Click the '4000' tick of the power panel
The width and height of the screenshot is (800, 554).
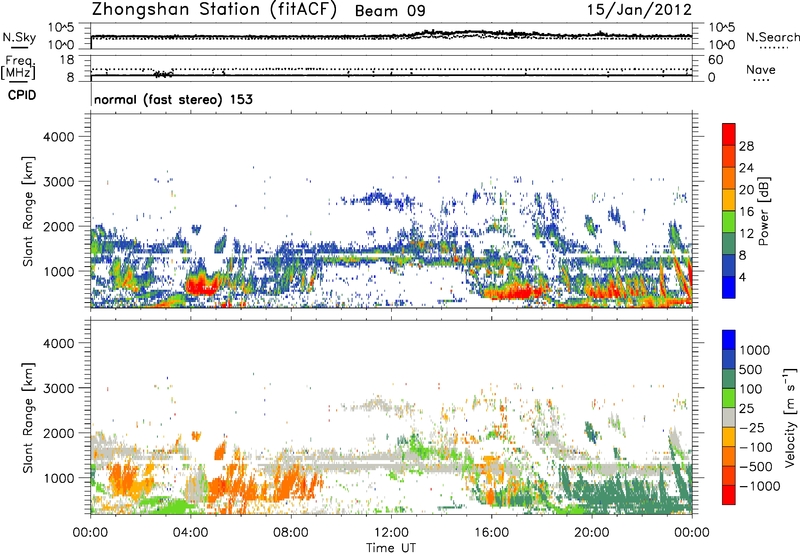[58, 137]
